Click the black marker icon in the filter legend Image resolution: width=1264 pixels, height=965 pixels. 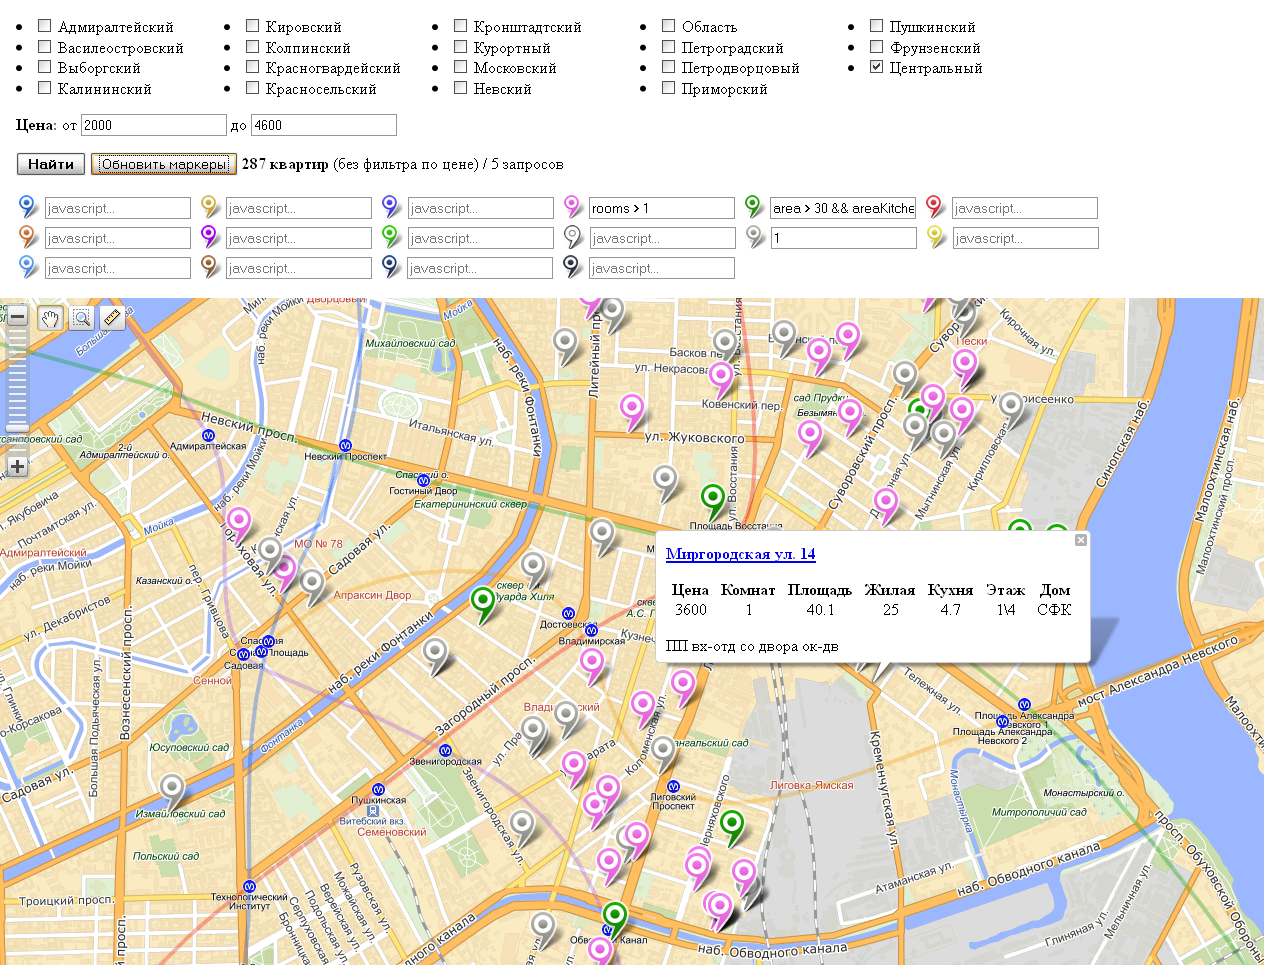pos(572,267)
